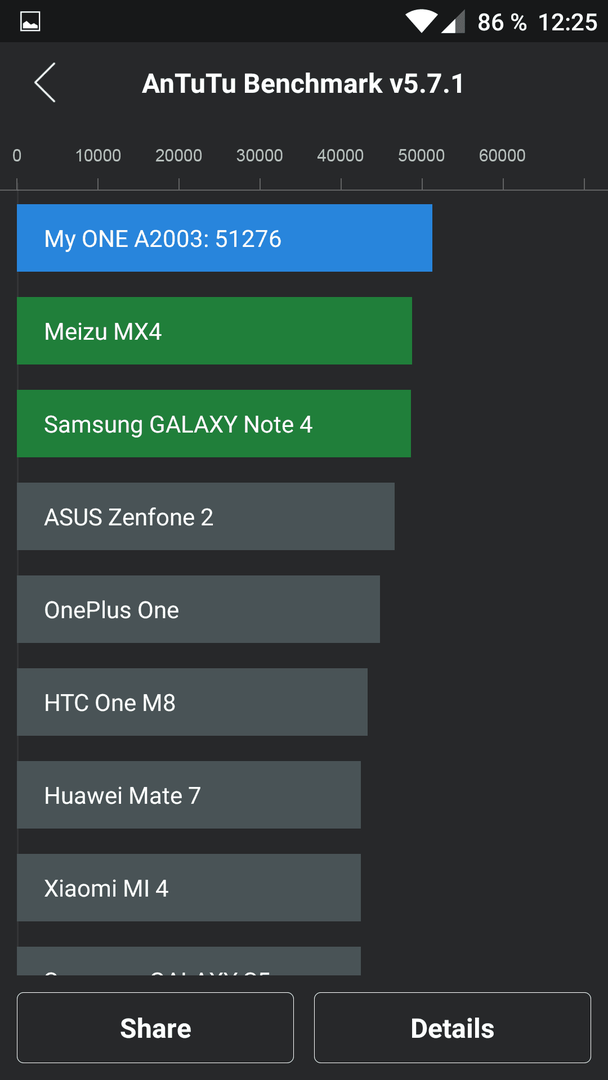
Task: Select the OnePlus One bar
Action: click(x=198, y=610)
